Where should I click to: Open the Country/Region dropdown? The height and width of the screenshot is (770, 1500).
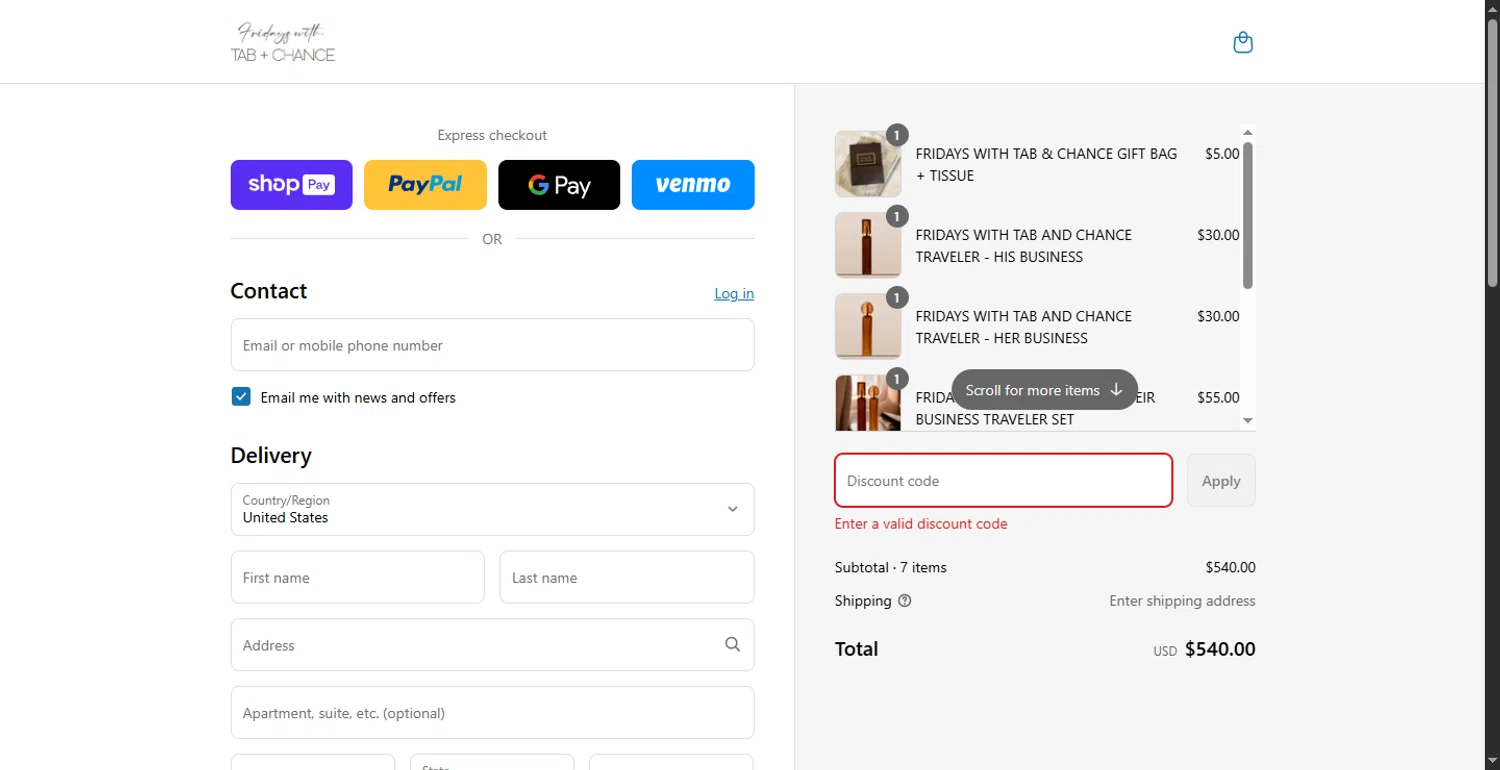click(492, 509)
